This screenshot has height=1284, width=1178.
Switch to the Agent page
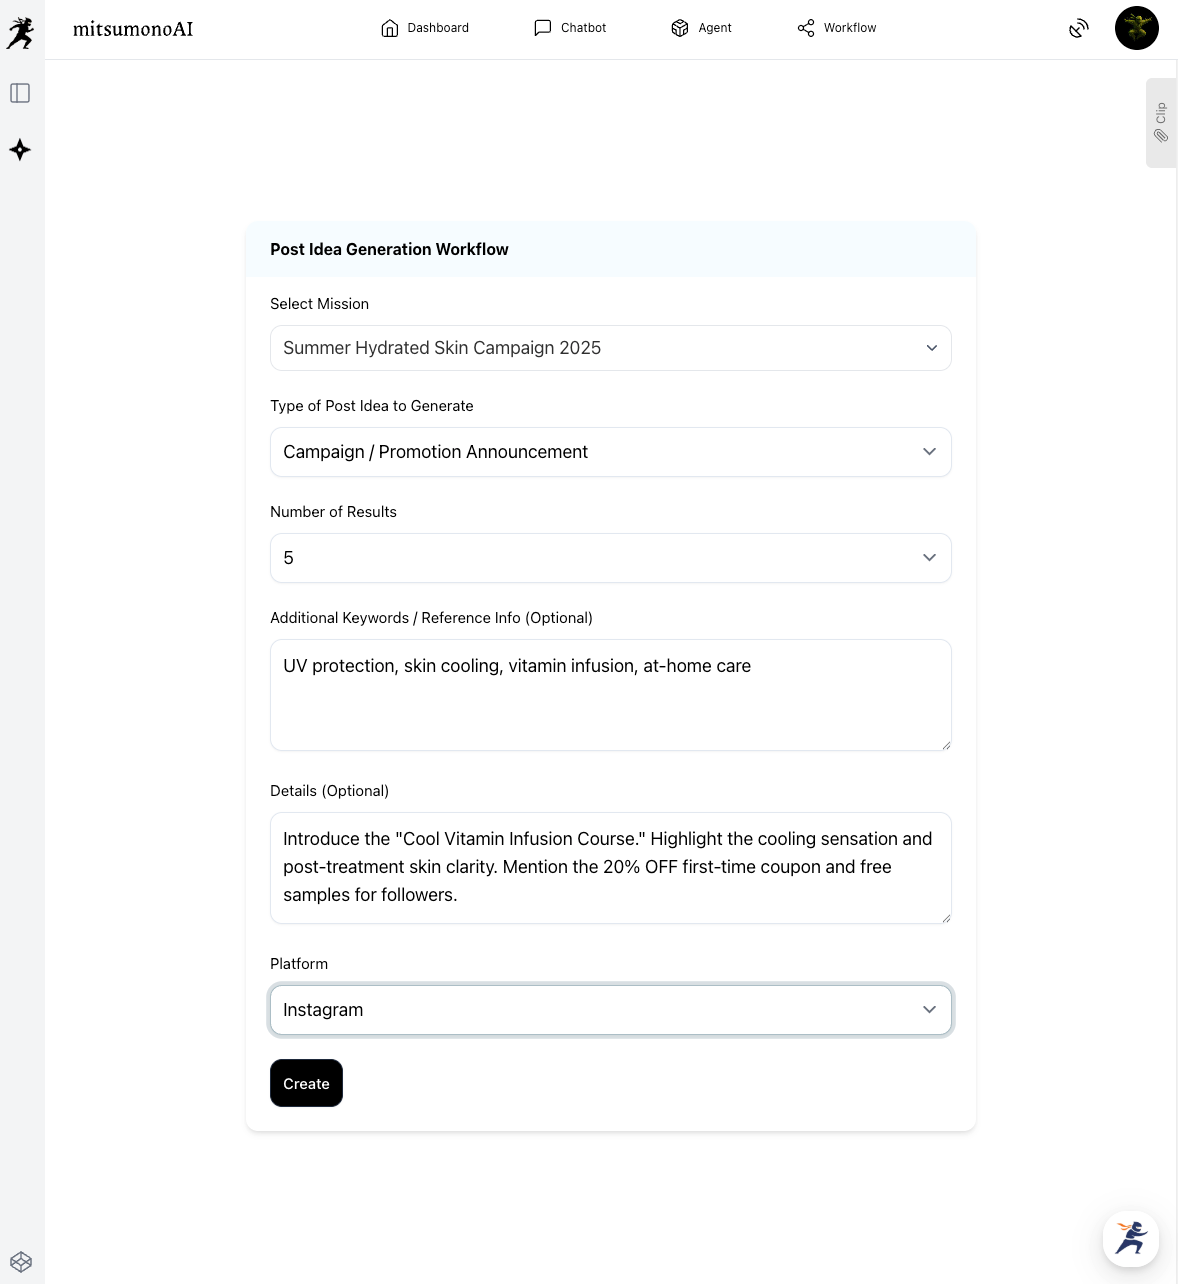pos(701,28)
